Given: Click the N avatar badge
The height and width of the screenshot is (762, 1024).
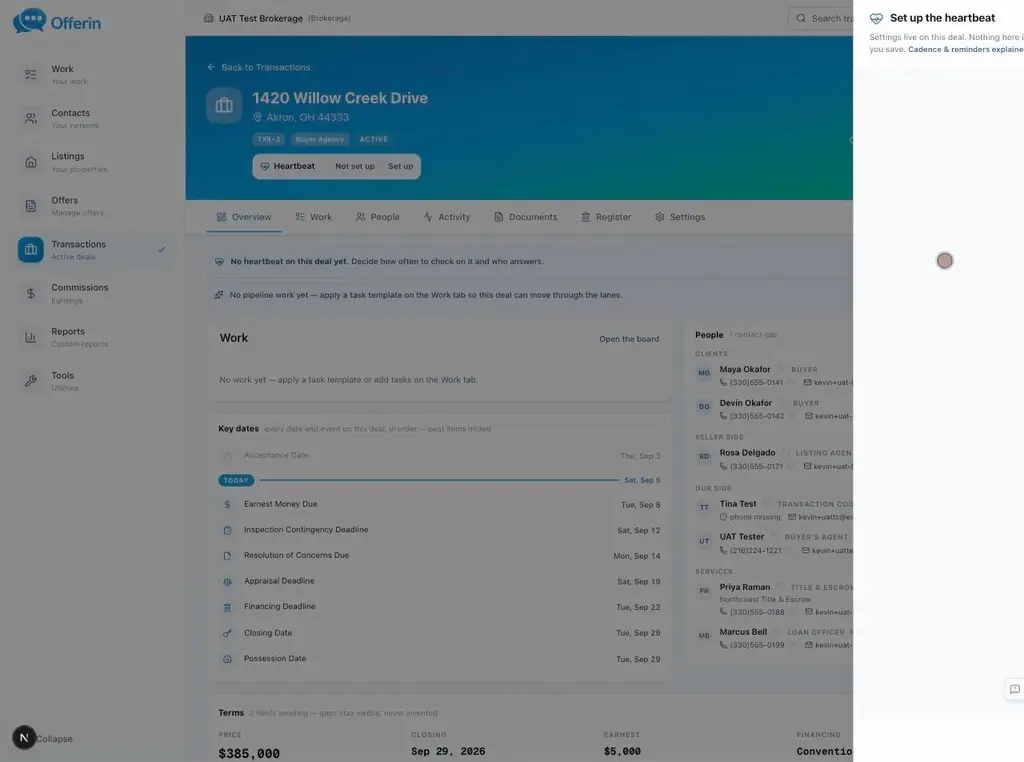Looking at the screenshot, I should (24, 738).
